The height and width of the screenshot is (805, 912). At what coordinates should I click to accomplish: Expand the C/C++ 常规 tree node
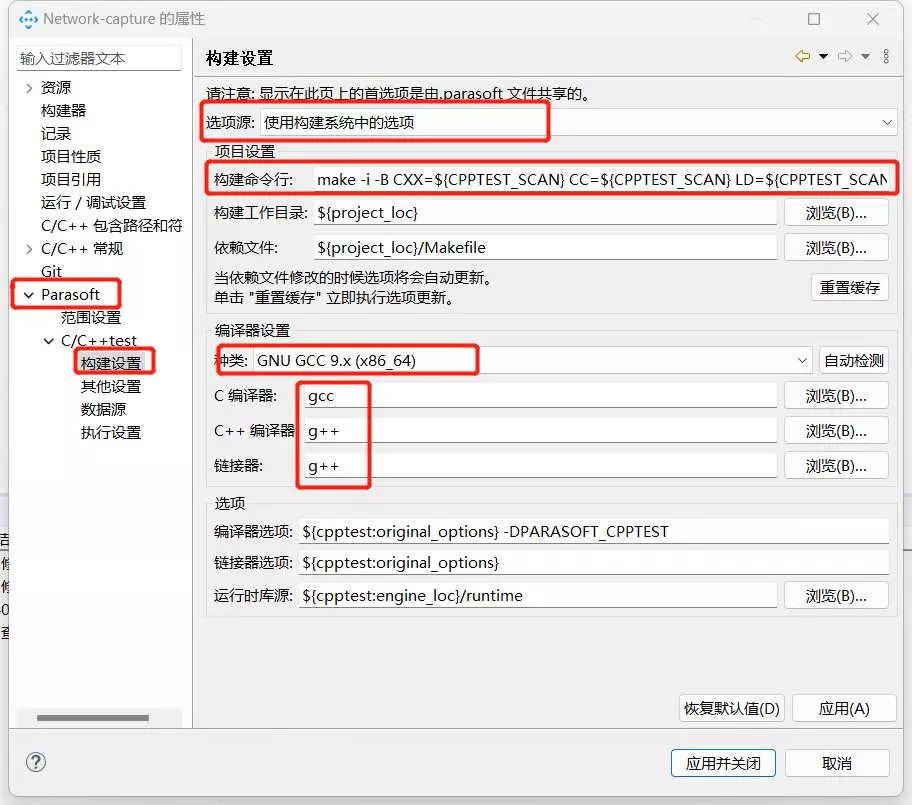coord(29,249)
